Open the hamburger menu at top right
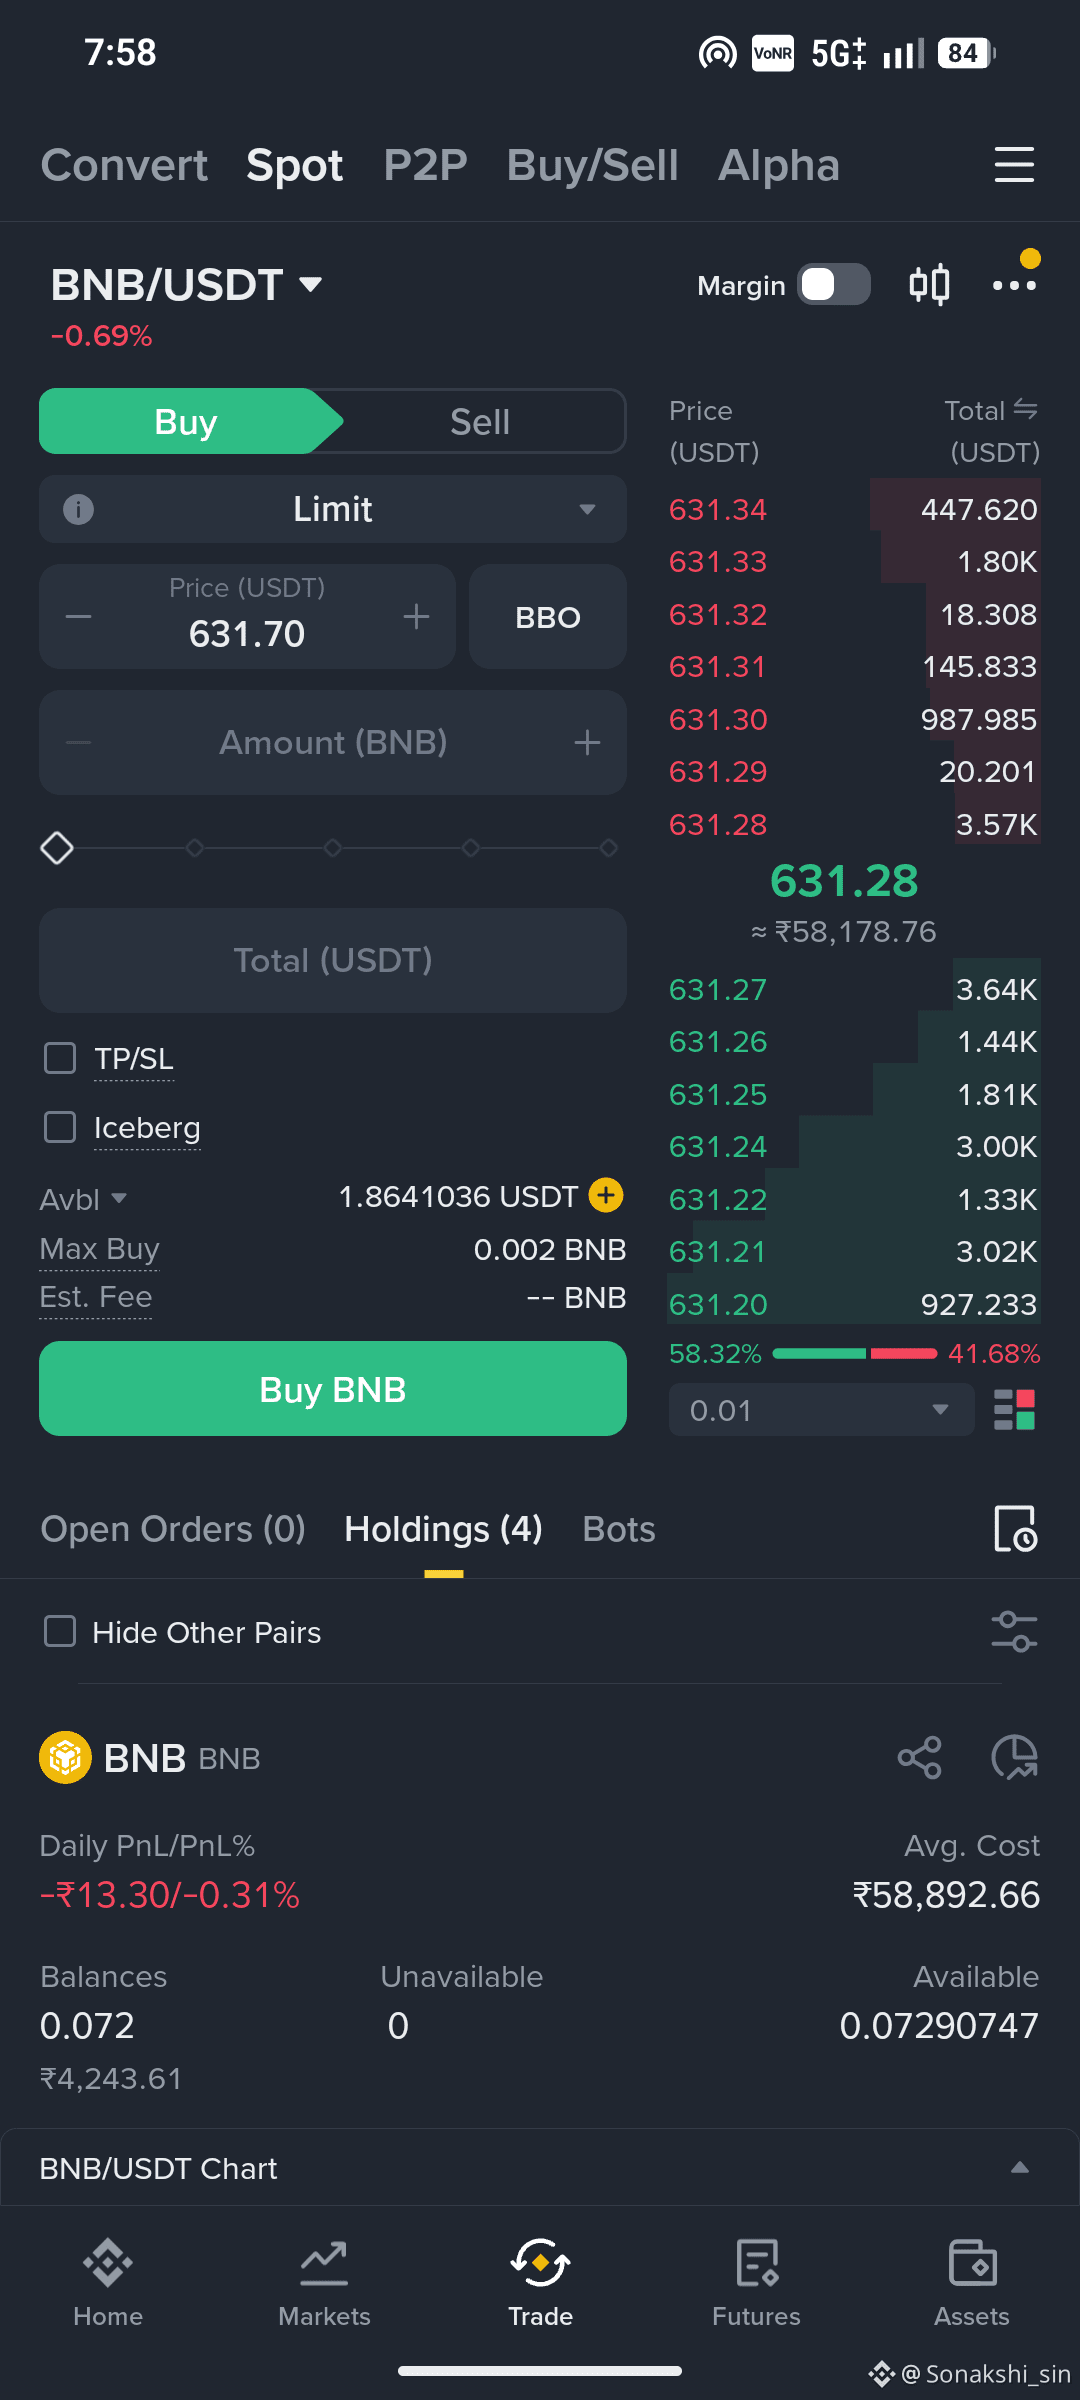Viewport: 1080px width, 2400px height. (1014, 165)
